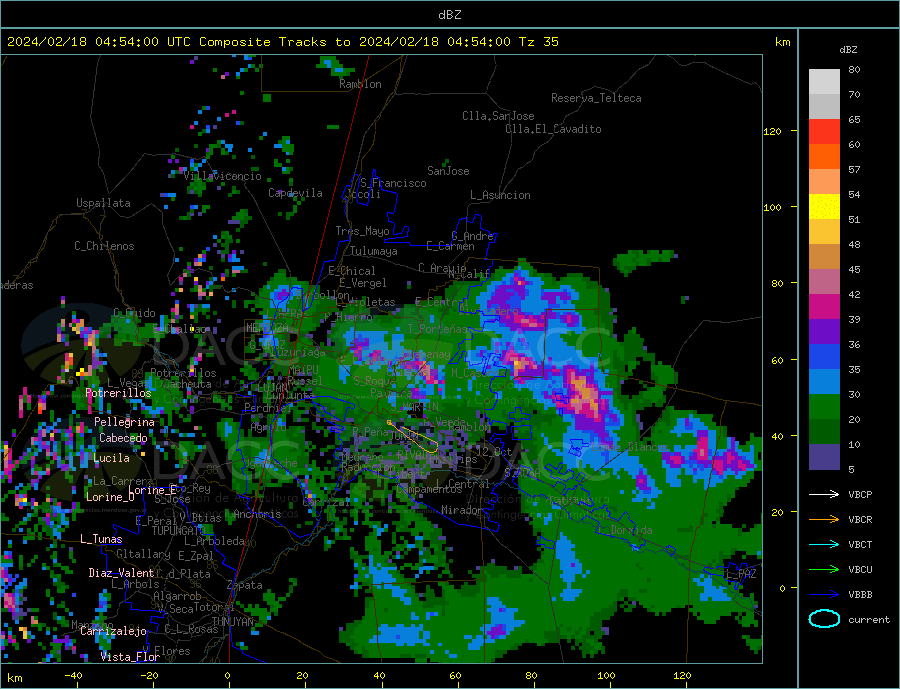Select the magenta 39-42 dBZ legend swatch
The height and width of the screenshot is (689, 900).
tap(824, 307)
